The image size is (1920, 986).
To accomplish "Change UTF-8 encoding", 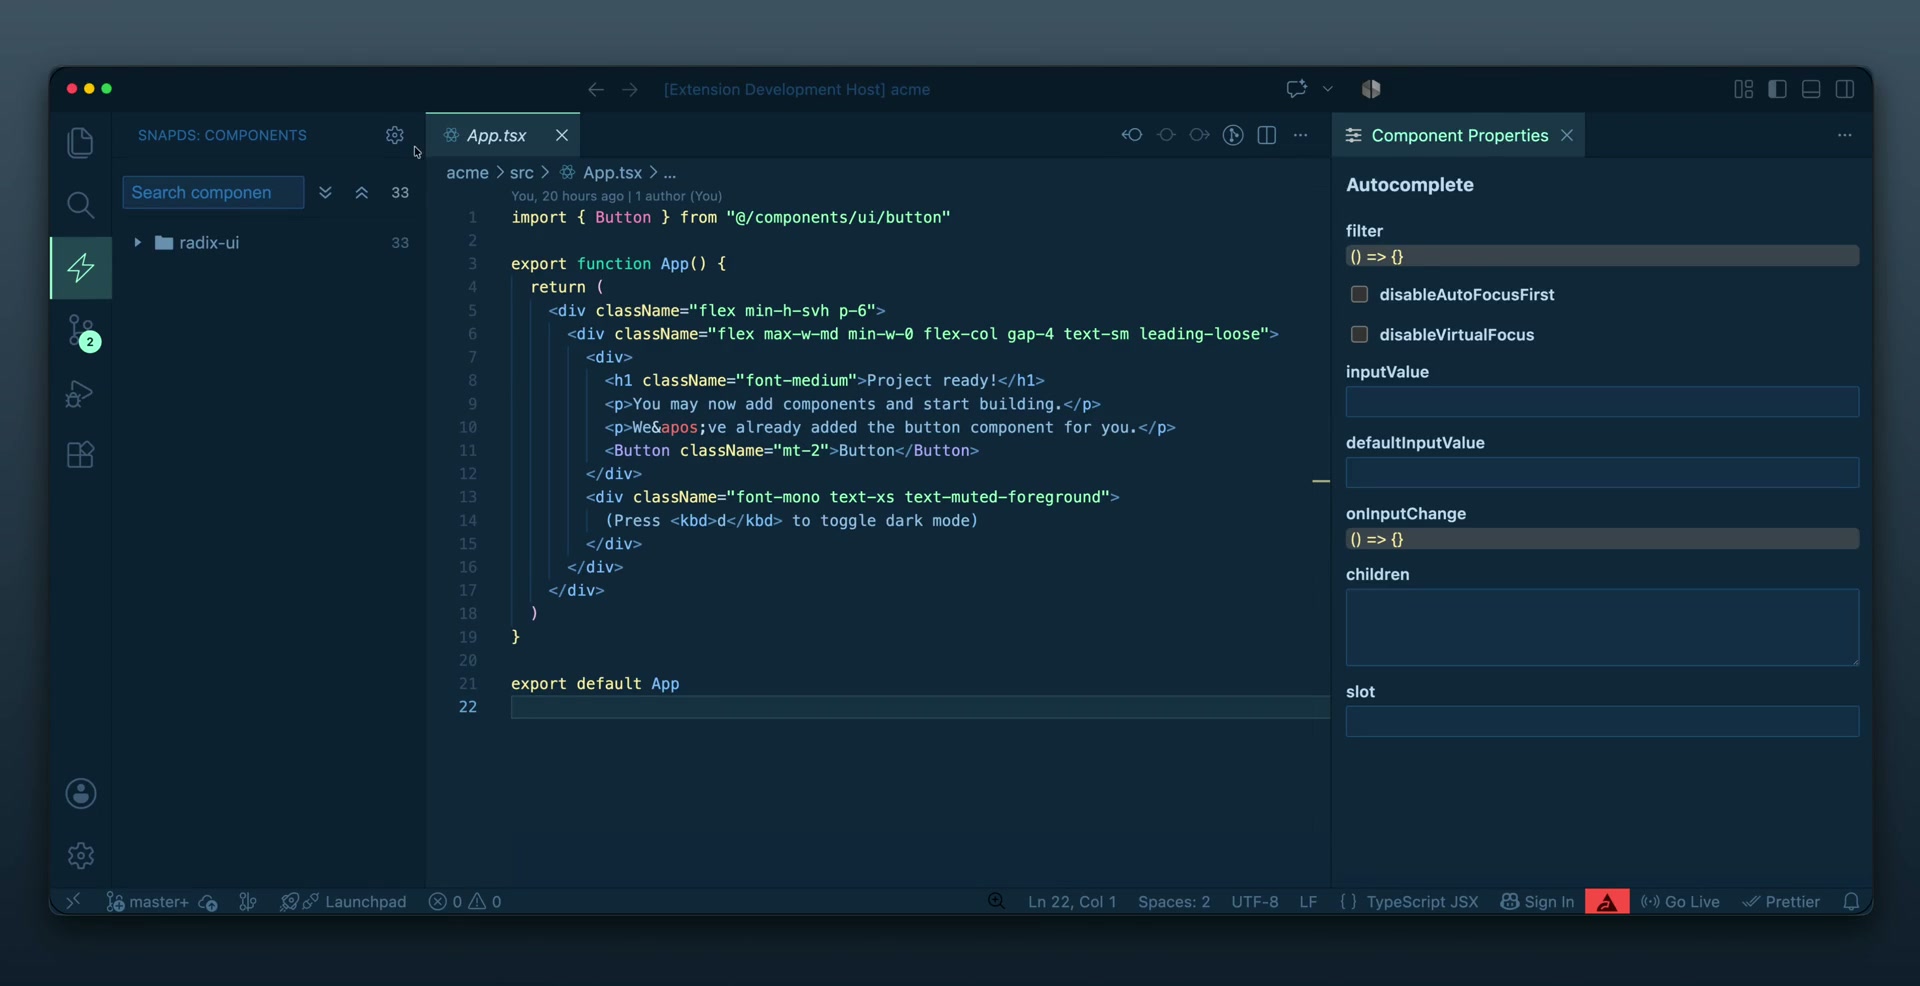I will coord(1255,901).
